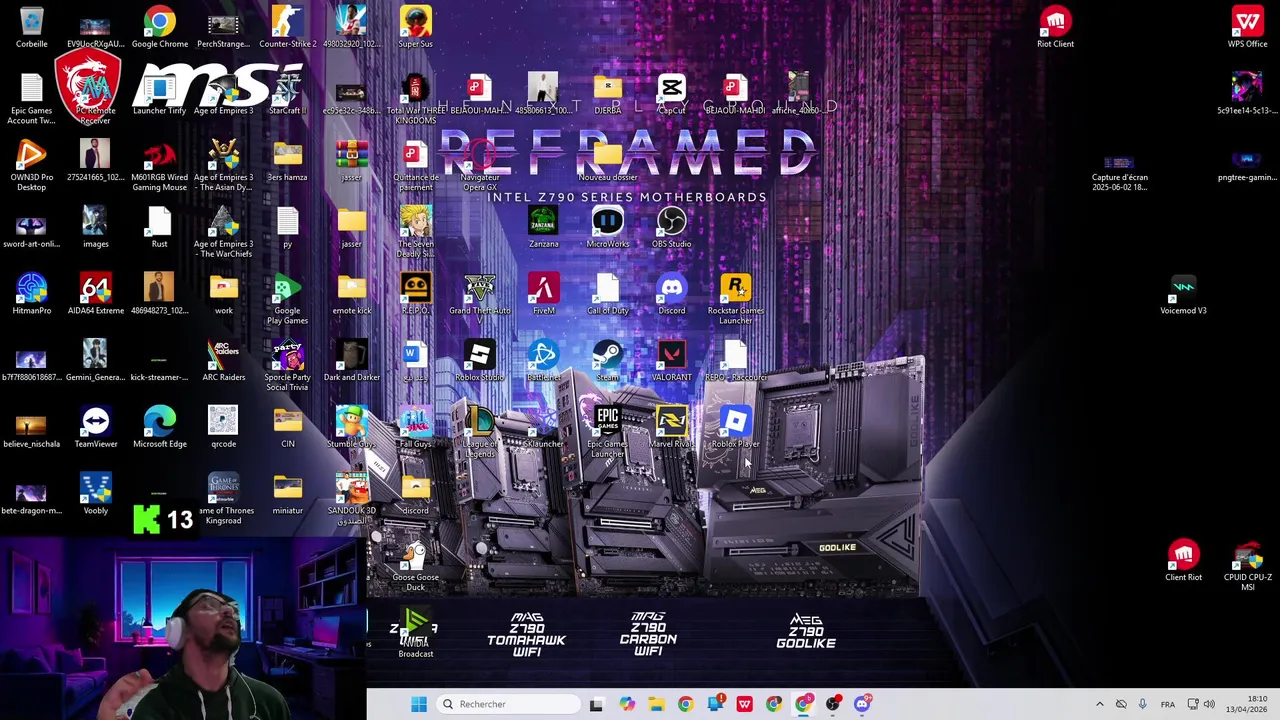1280x720 pixels.
Task: Open the Zanzana desktop shortcut
Action: 543,228
